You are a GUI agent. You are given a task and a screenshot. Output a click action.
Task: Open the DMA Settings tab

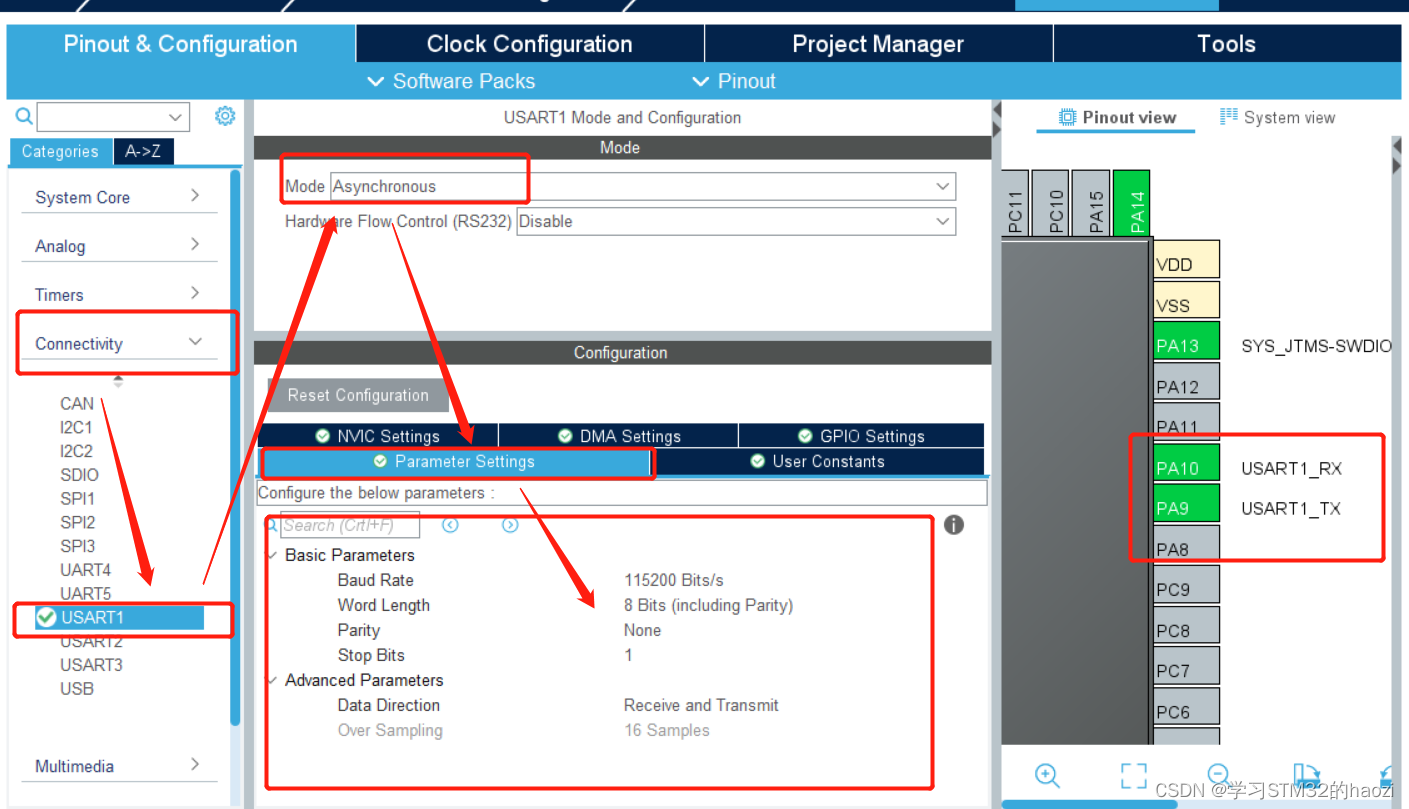tap(618, 436)
